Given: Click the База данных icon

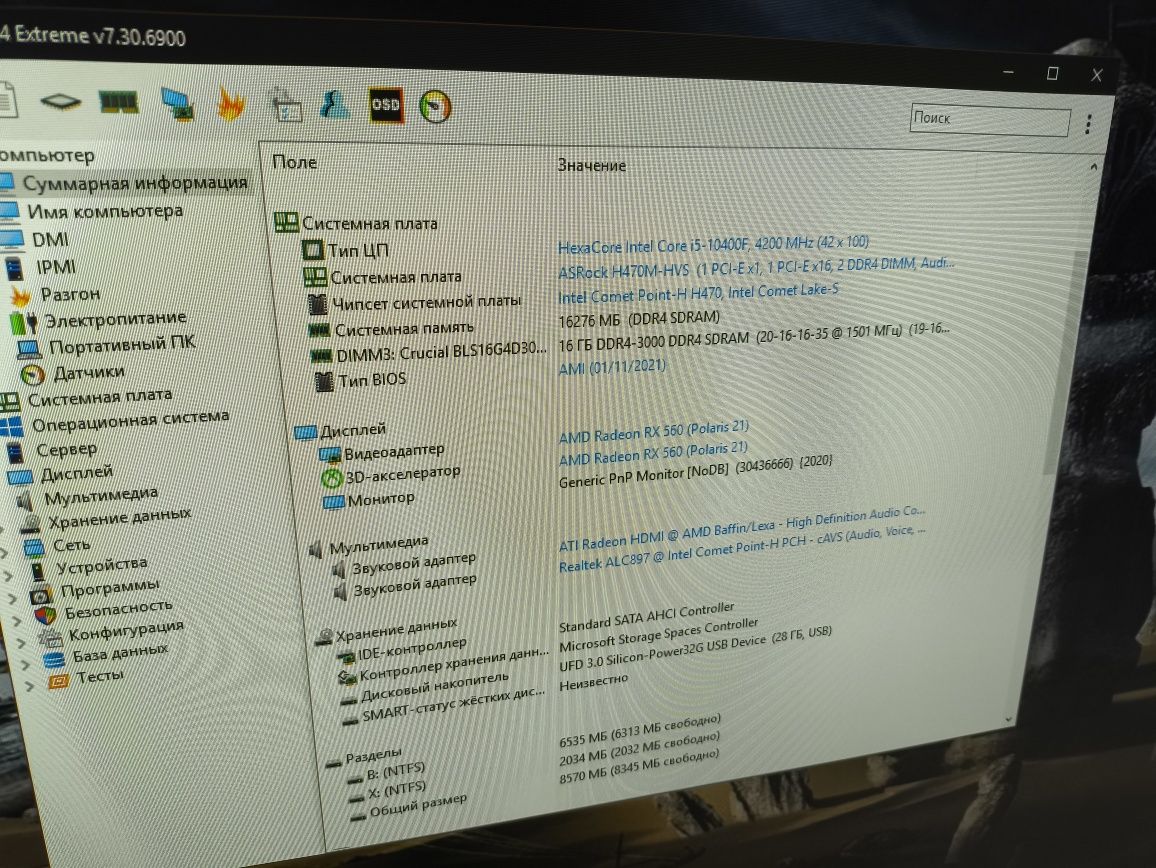Looking at the screenshot, I should click(53, 659).
